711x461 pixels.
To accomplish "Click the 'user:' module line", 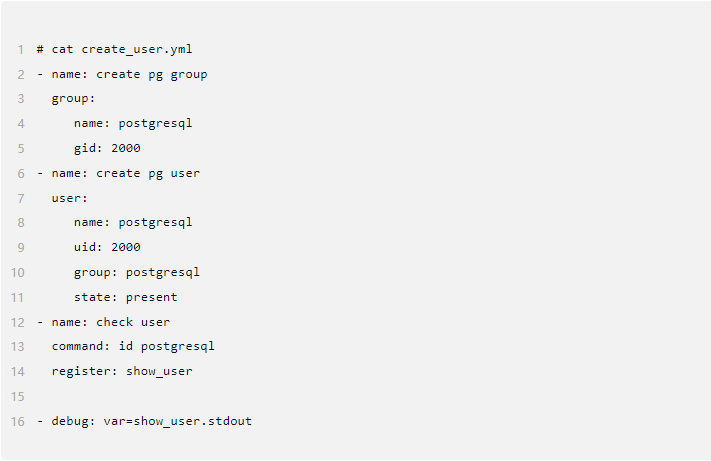I will (70, 198).
